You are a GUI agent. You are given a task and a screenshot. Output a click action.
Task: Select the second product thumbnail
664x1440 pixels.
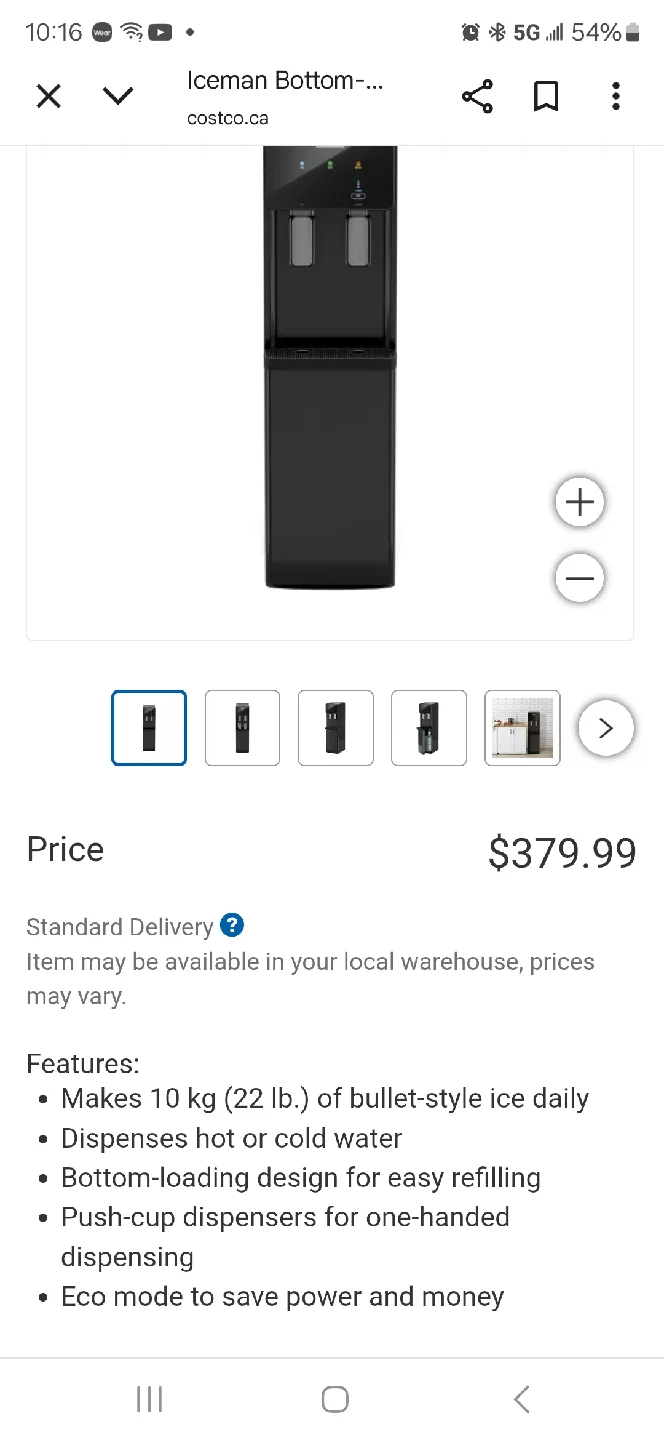[x=242, y=728]
